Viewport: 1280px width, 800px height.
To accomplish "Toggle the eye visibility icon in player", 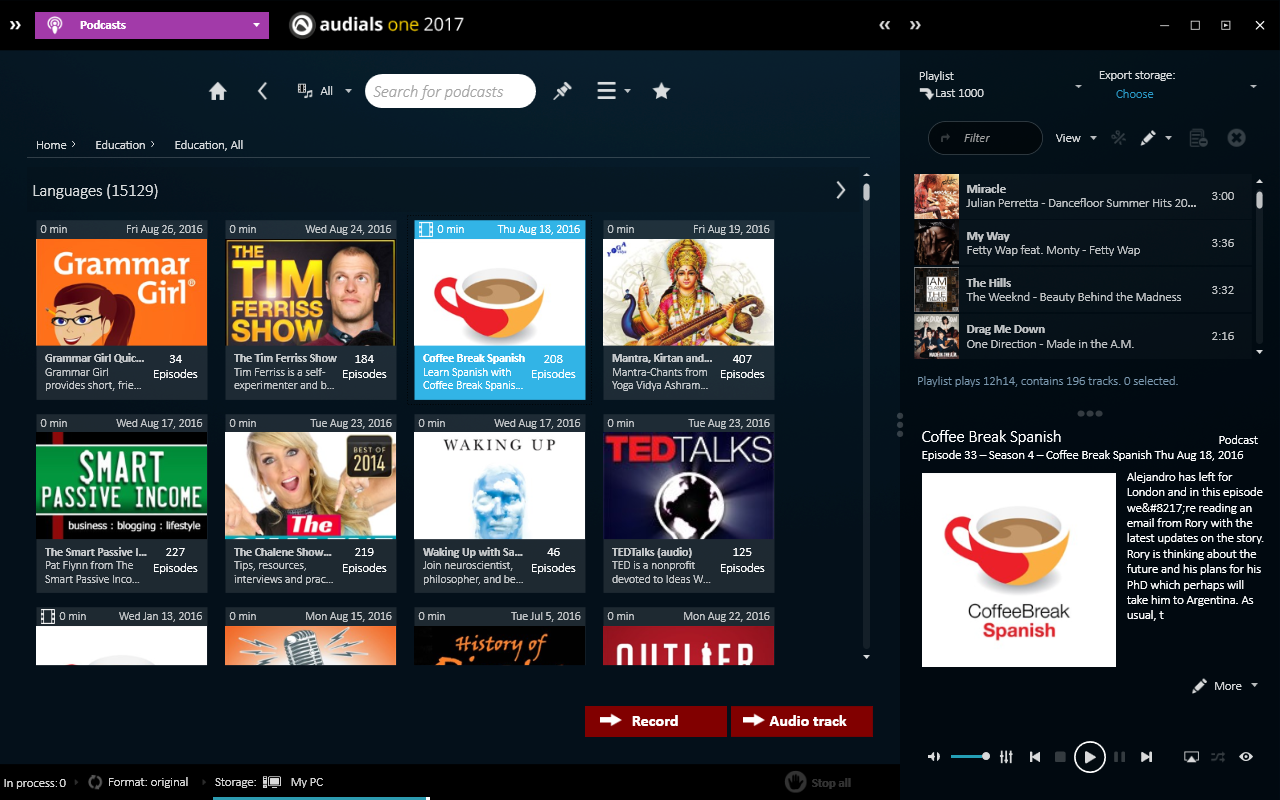I will (x=1246, y=757).
